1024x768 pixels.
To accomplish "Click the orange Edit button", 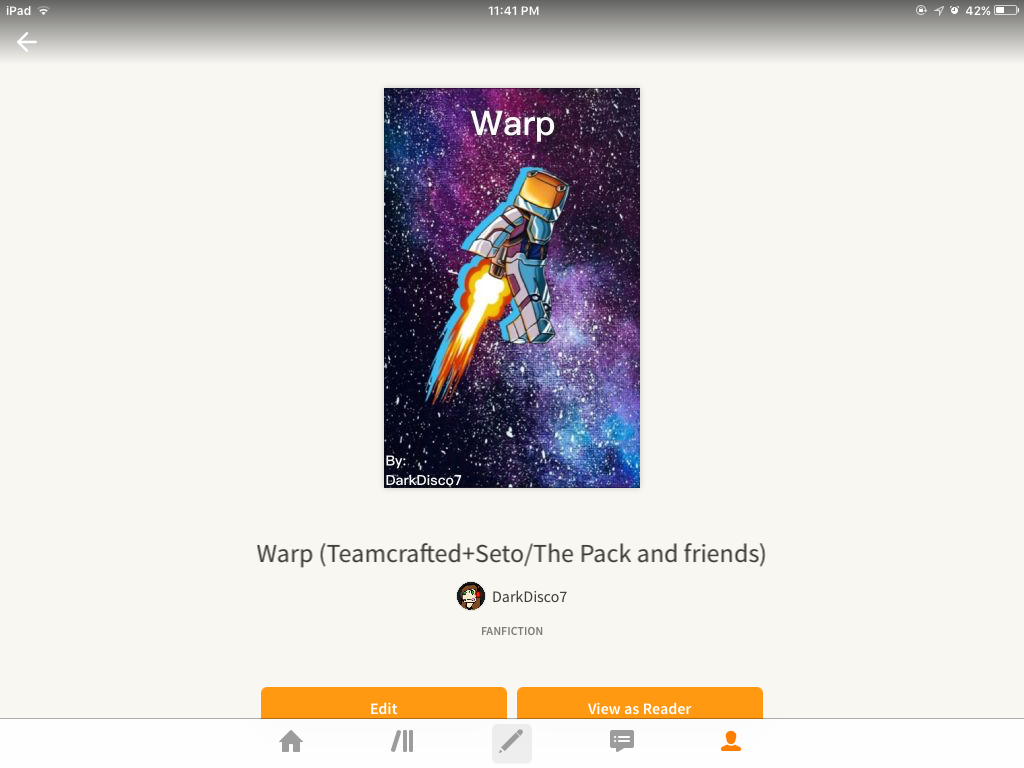I will (384, 703).
